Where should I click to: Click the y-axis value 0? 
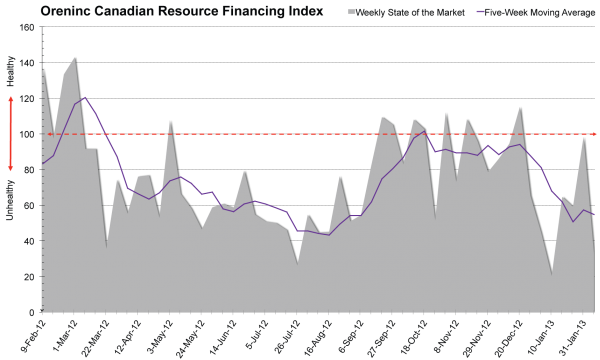[32, 312]
